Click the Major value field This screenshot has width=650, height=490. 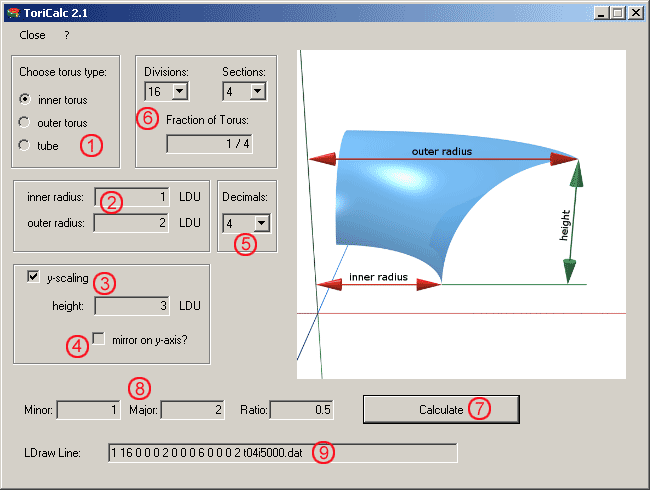[x=193, y=410]
